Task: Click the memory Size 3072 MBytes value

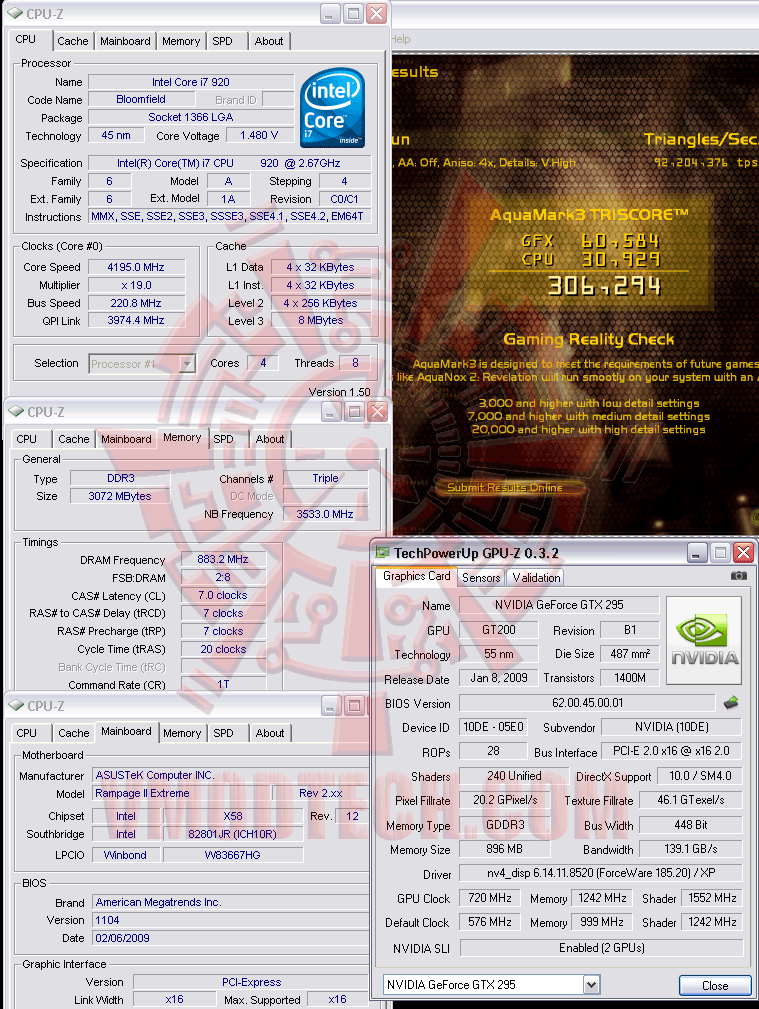Action: click(120, 496)
